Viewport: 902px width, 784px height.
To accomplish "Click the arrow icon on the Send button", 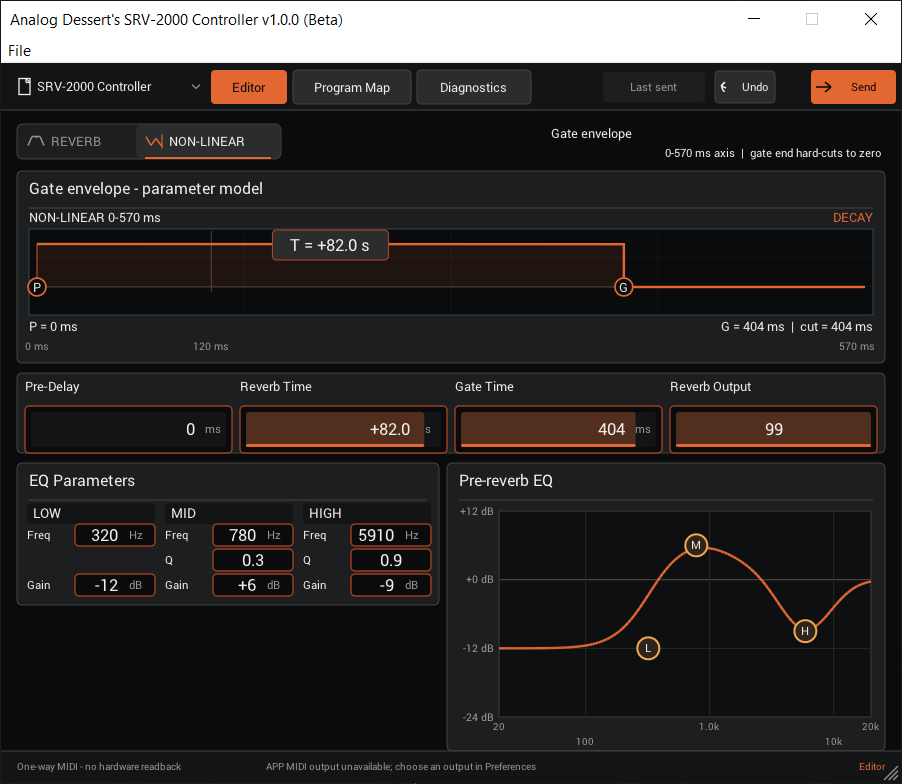I will pyautogui.click(x=824, y=87).
